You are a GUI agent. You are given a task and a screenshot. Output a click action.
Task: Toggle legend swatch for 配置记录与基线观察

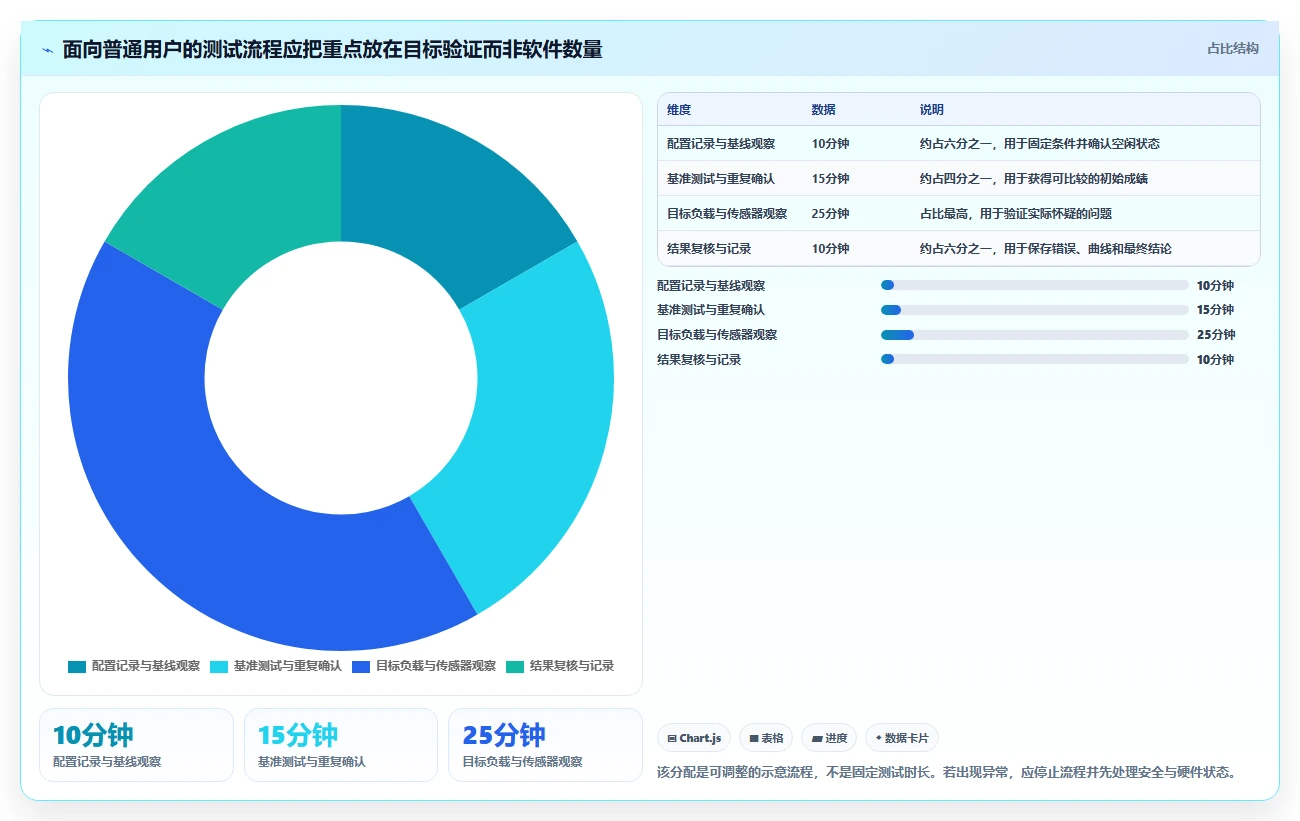click(77, 666)
